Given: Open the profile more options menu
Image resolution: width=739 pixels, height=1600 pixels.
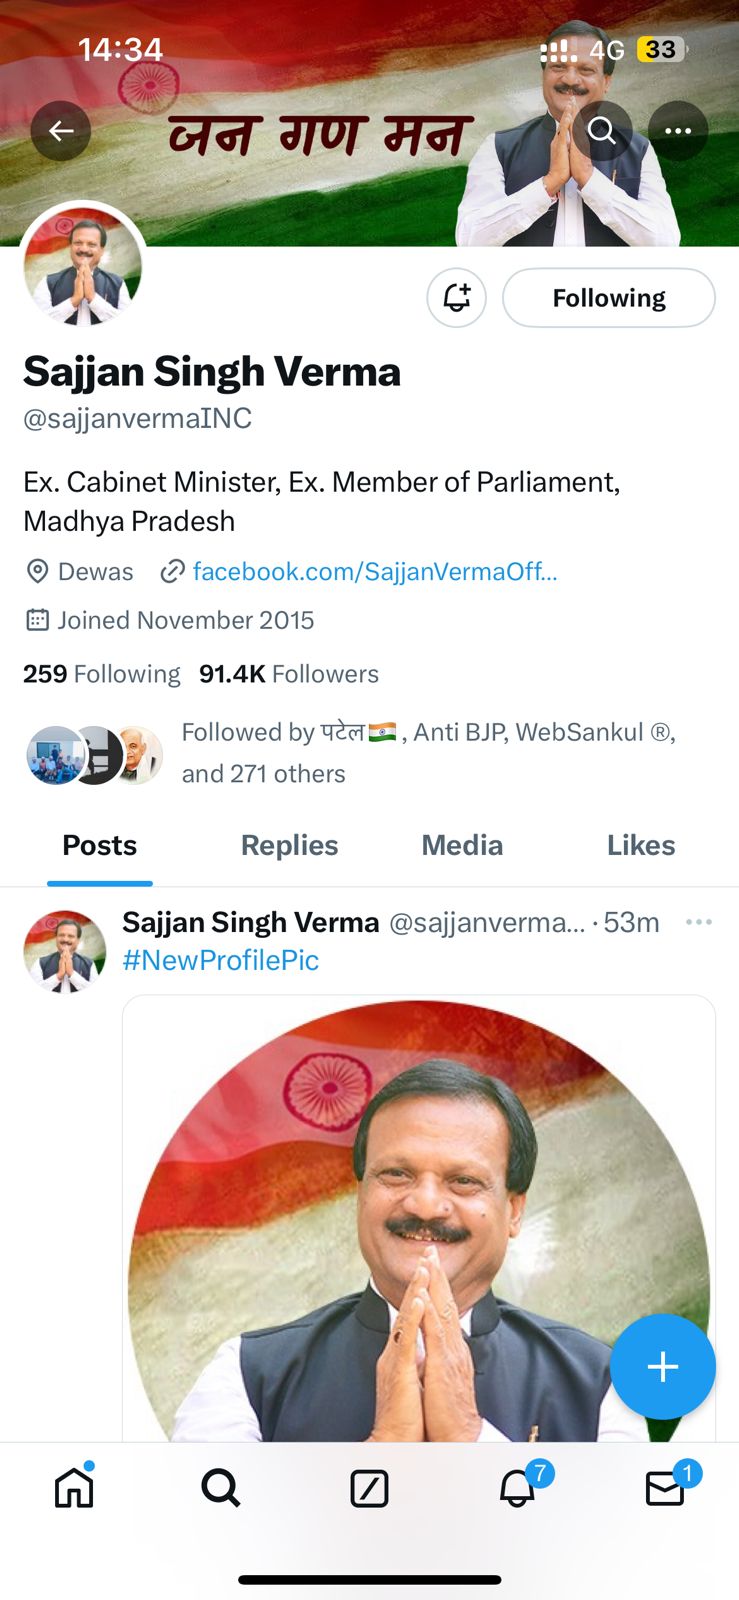Looking at the screenshot, I should 678,131.
